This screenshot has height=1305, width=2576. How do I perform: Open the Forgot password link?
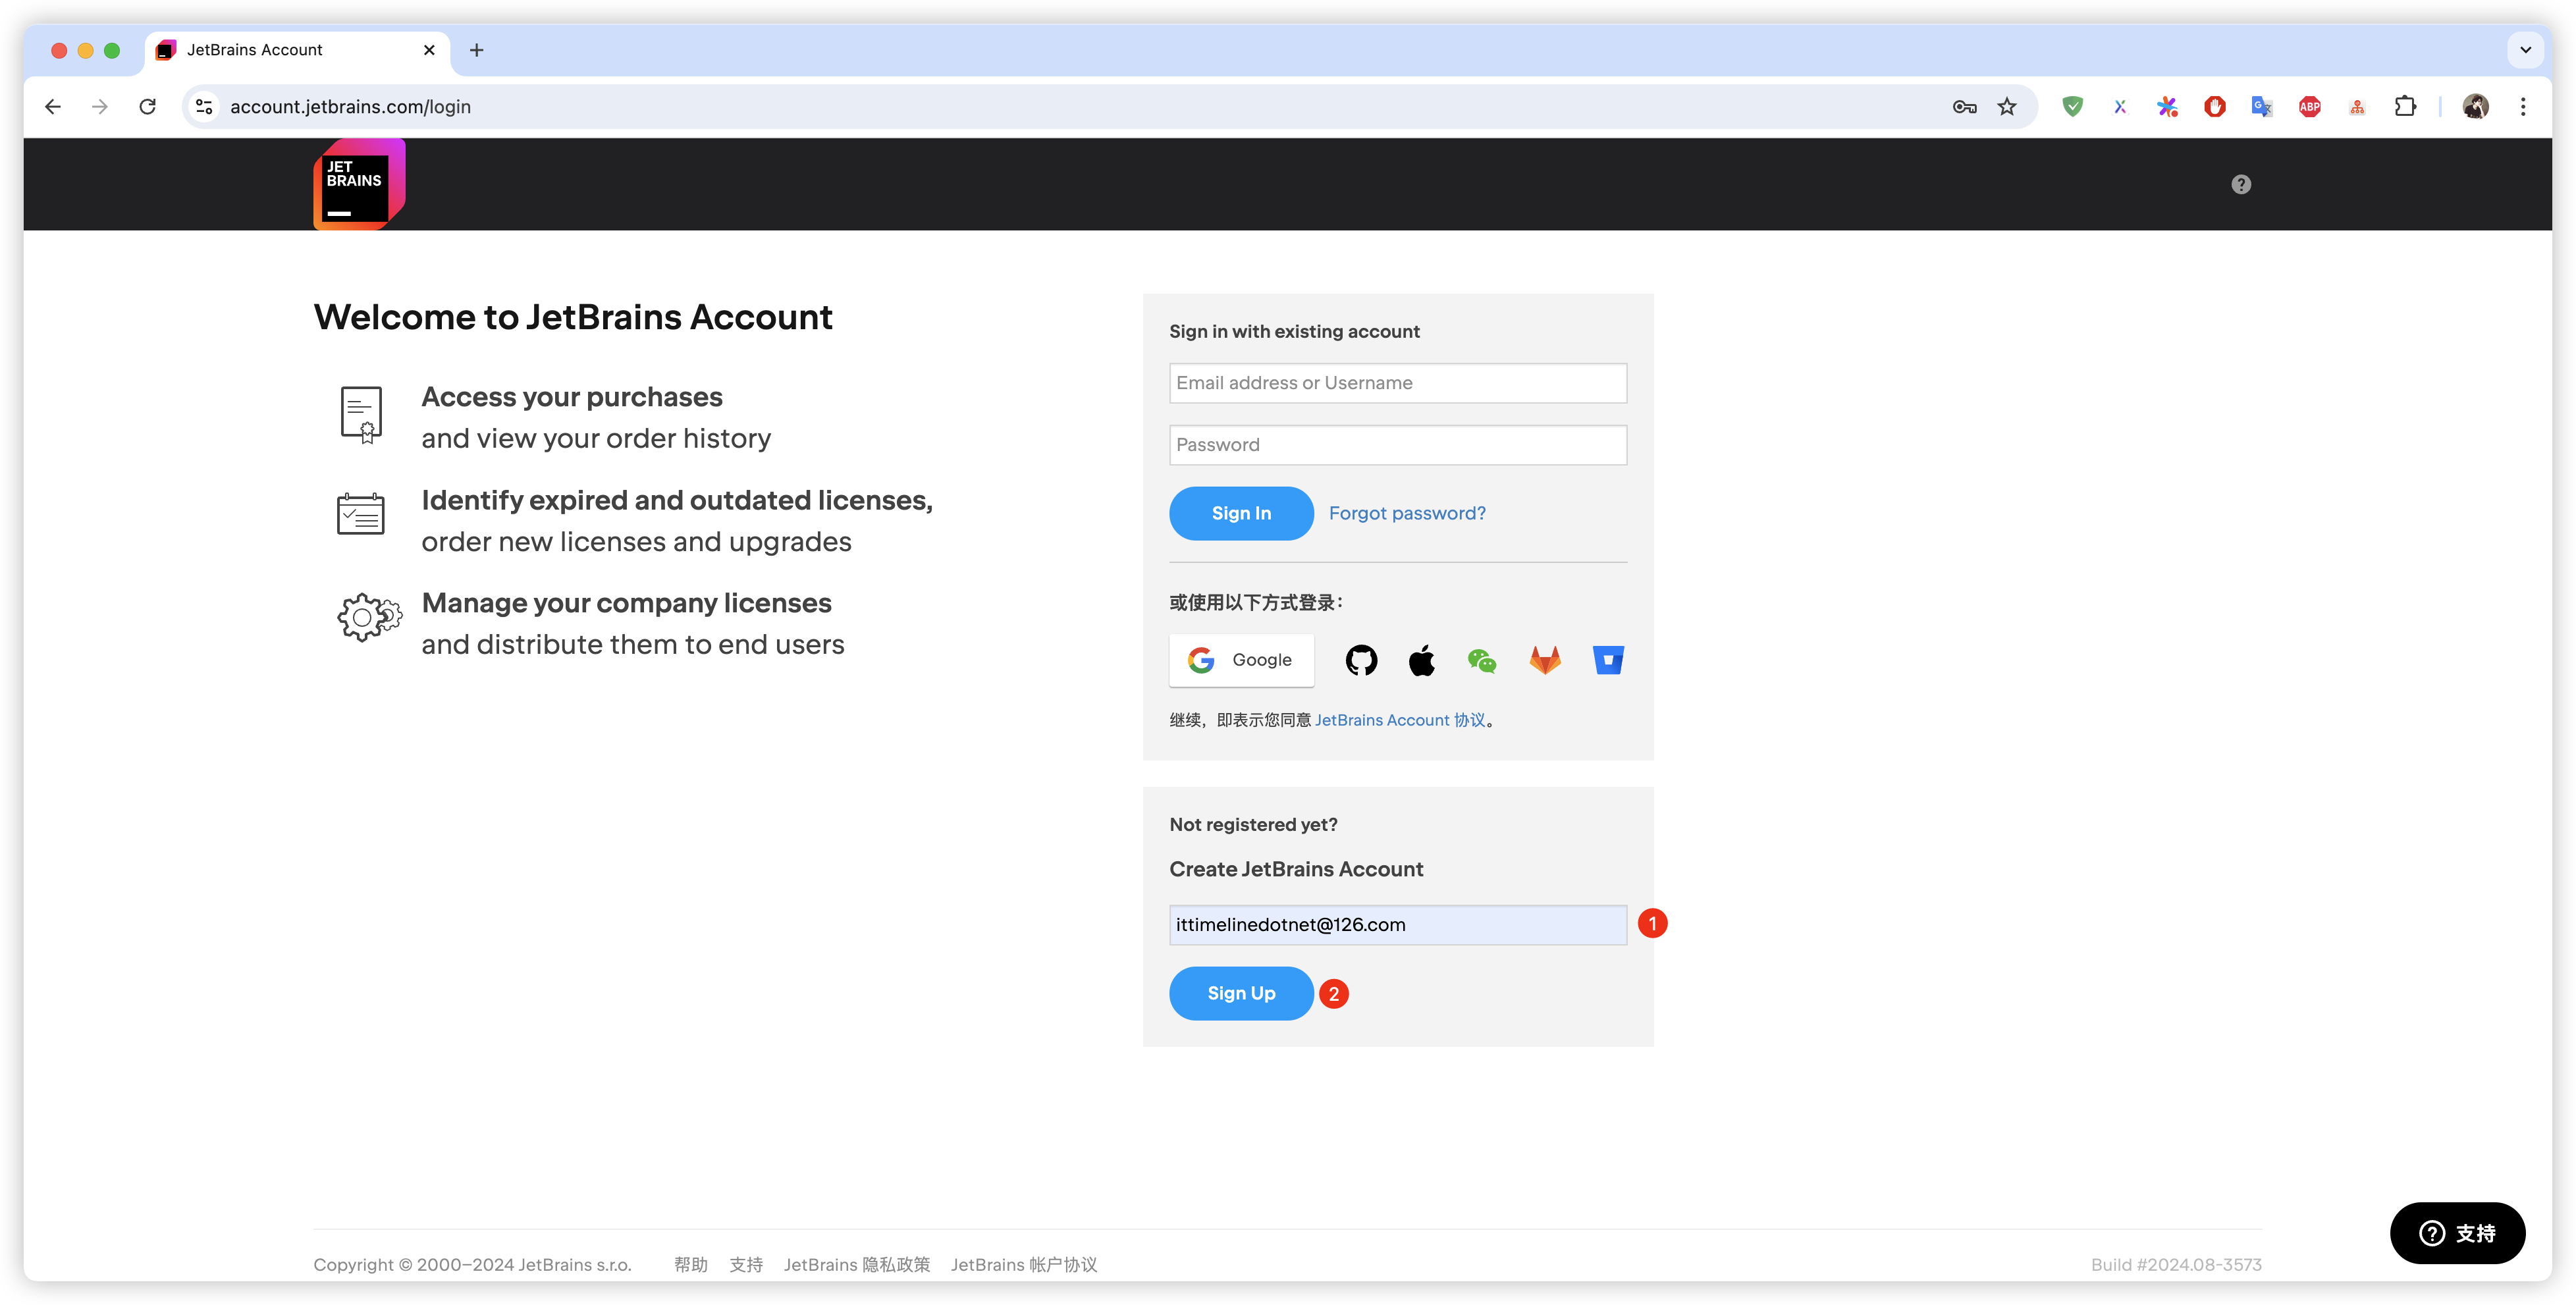click(x=1407, y=513)
